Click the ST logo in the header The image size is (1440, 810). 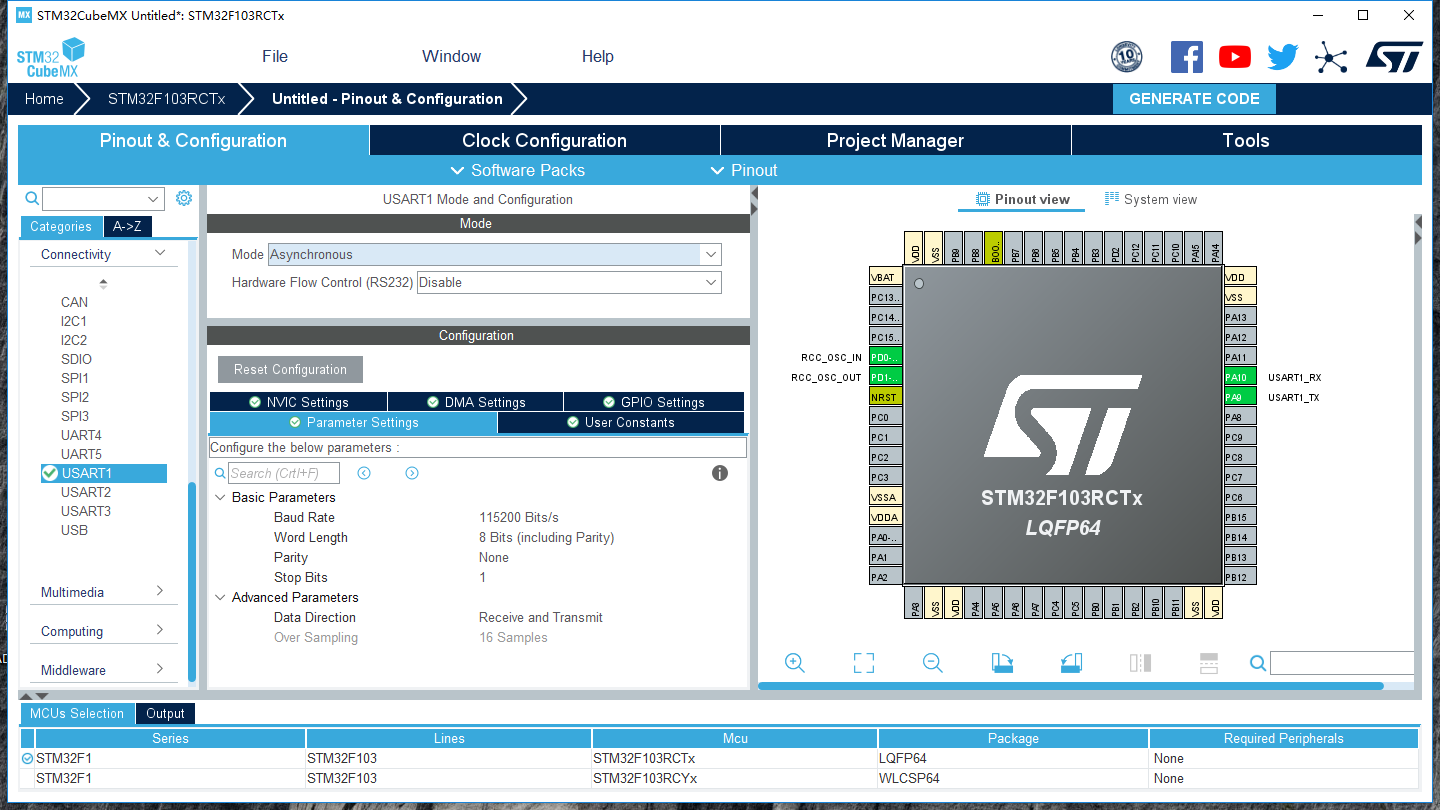pos(1394,57)
